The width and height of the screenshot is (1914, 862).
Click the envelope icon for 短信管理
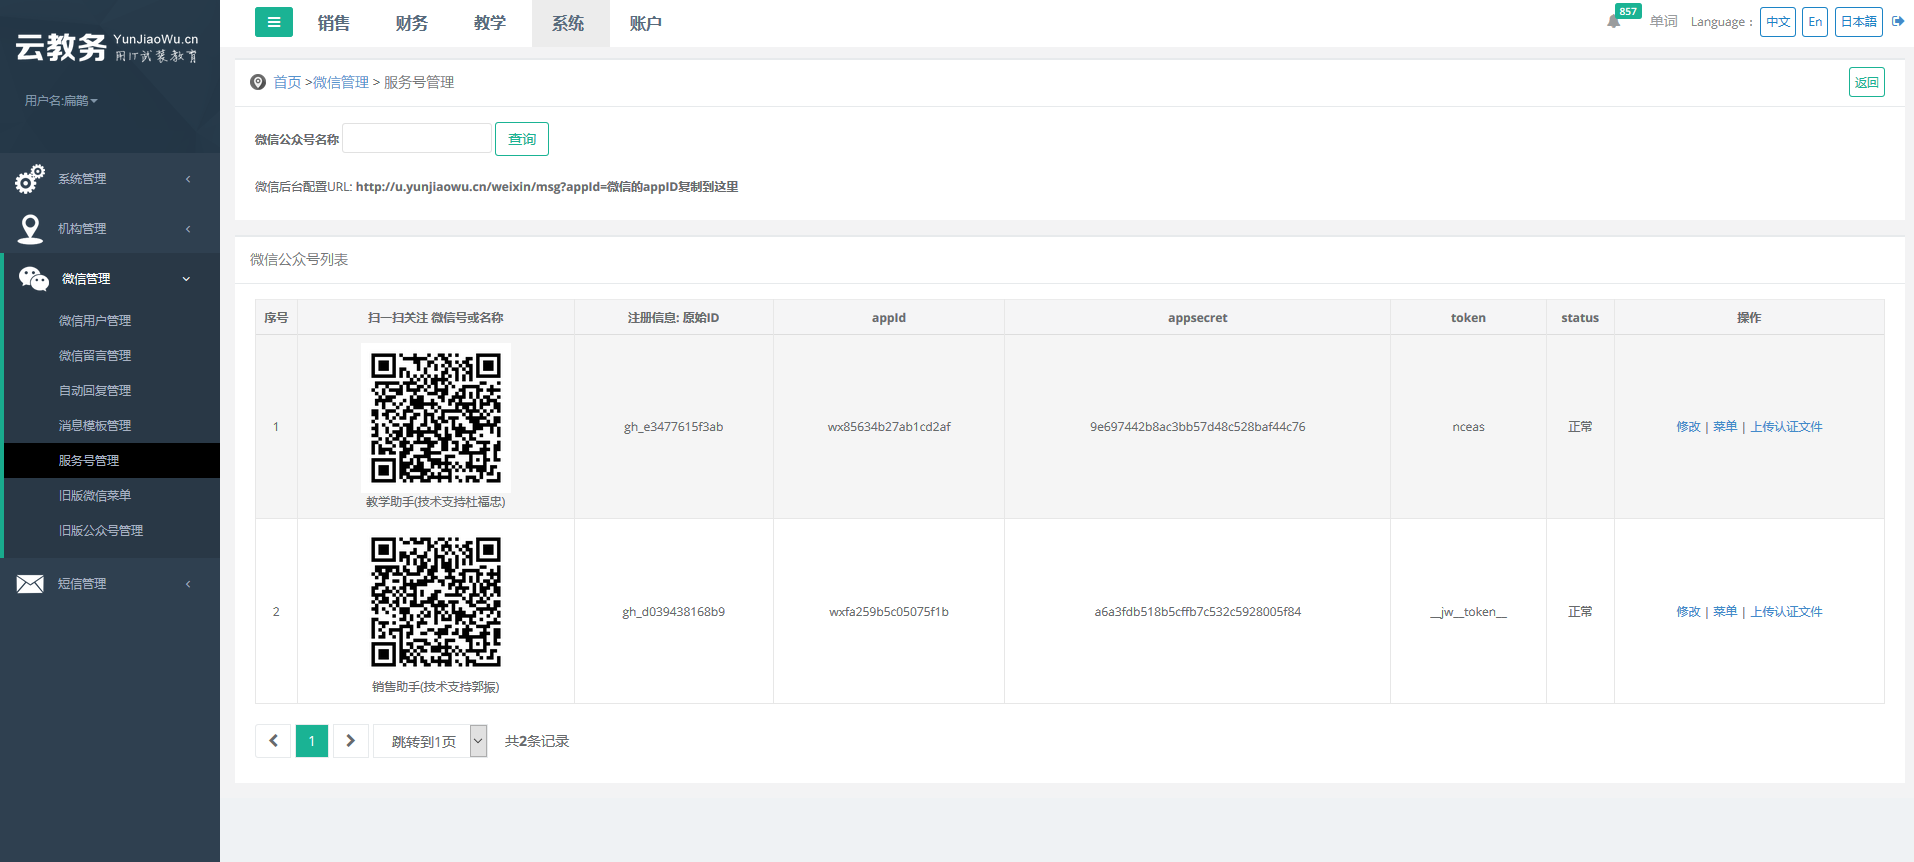tap(30, 584)
